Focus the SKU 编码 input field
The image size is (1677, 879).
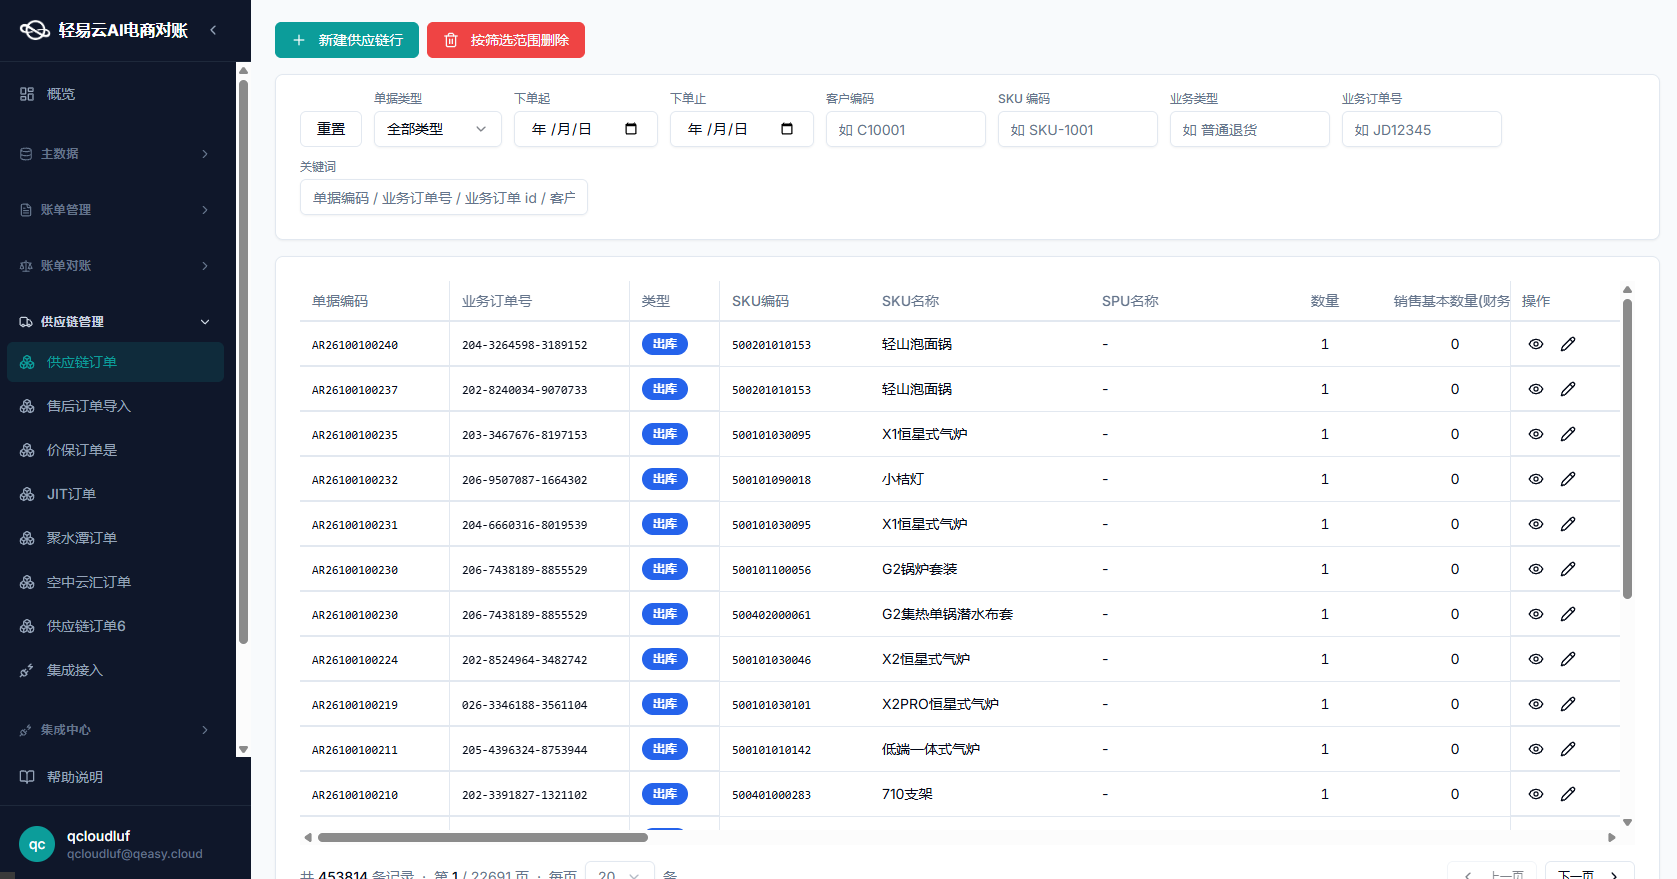point(1078,129)
